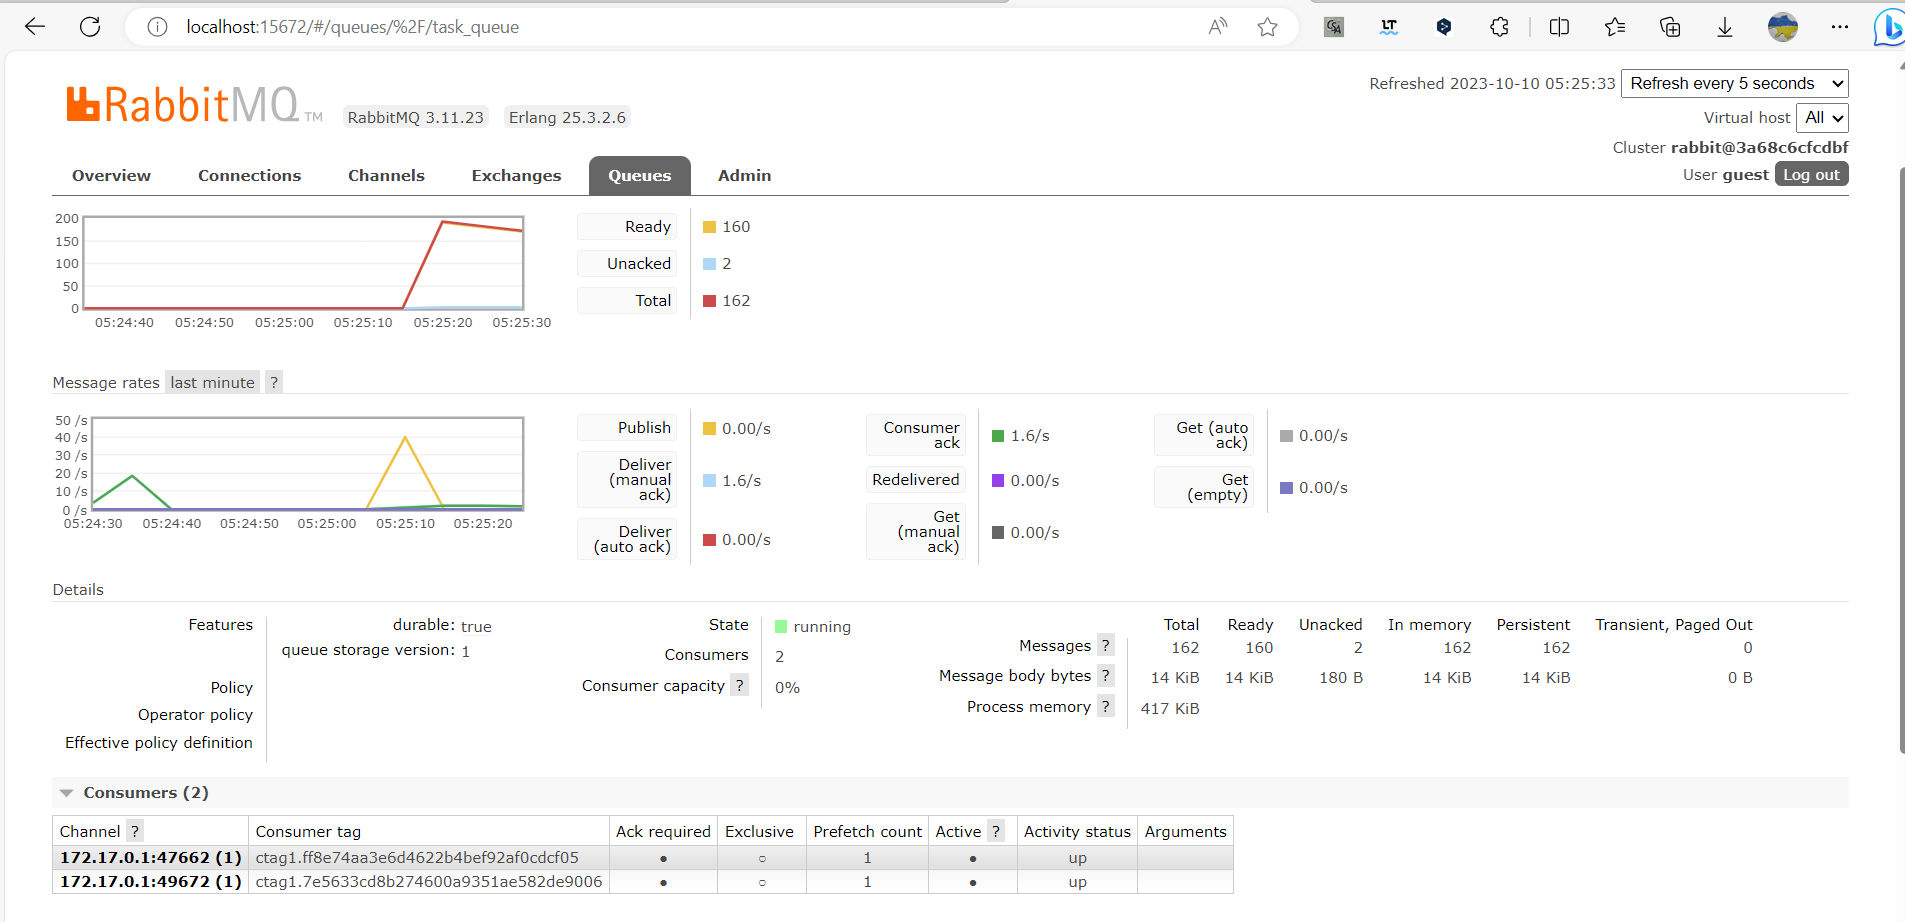1905x922 pixels.
Task: Open the Read aloud icon in the address bar
Action: [x=1217, y=27]
